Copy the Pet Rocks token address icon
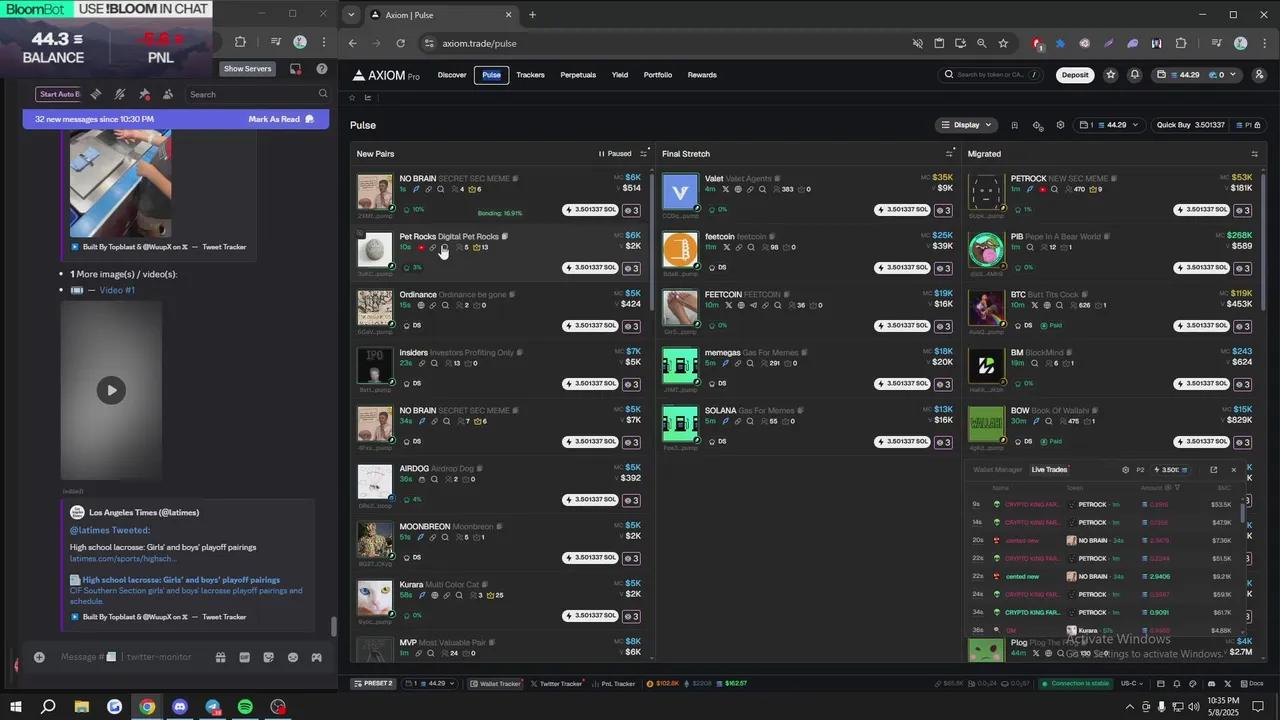This screenshot has height=720, width=1280. coord(505,237)
